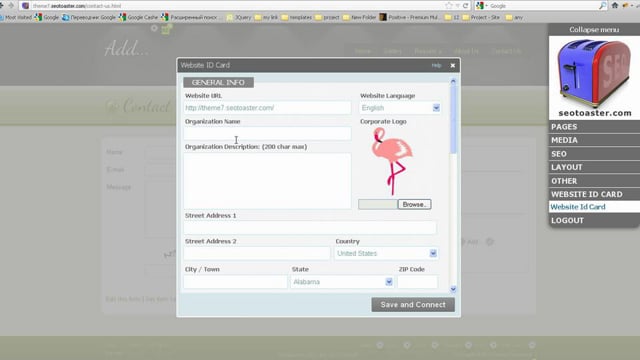Click the flamingo corporate logo image
This screenshot has width=640, height=360.
point(392,161)
